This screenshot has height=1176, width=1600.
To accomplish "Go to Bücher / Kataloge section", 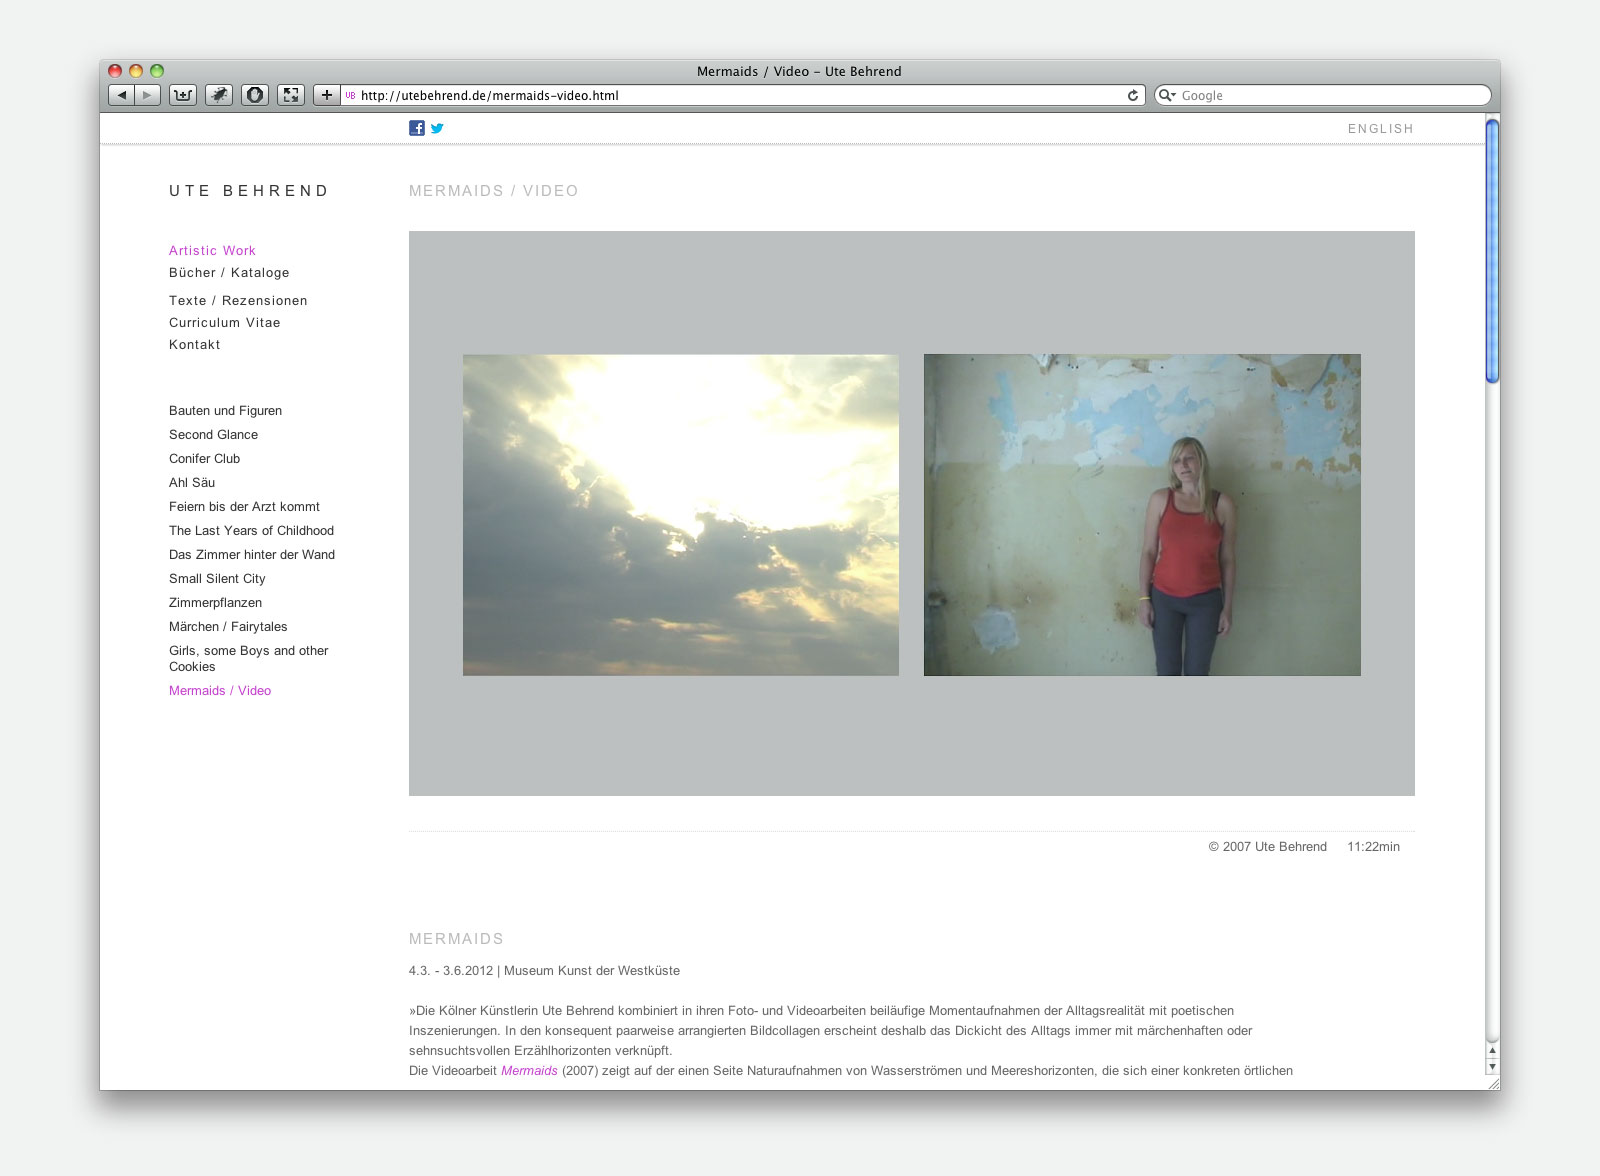I will pos(229,273).
